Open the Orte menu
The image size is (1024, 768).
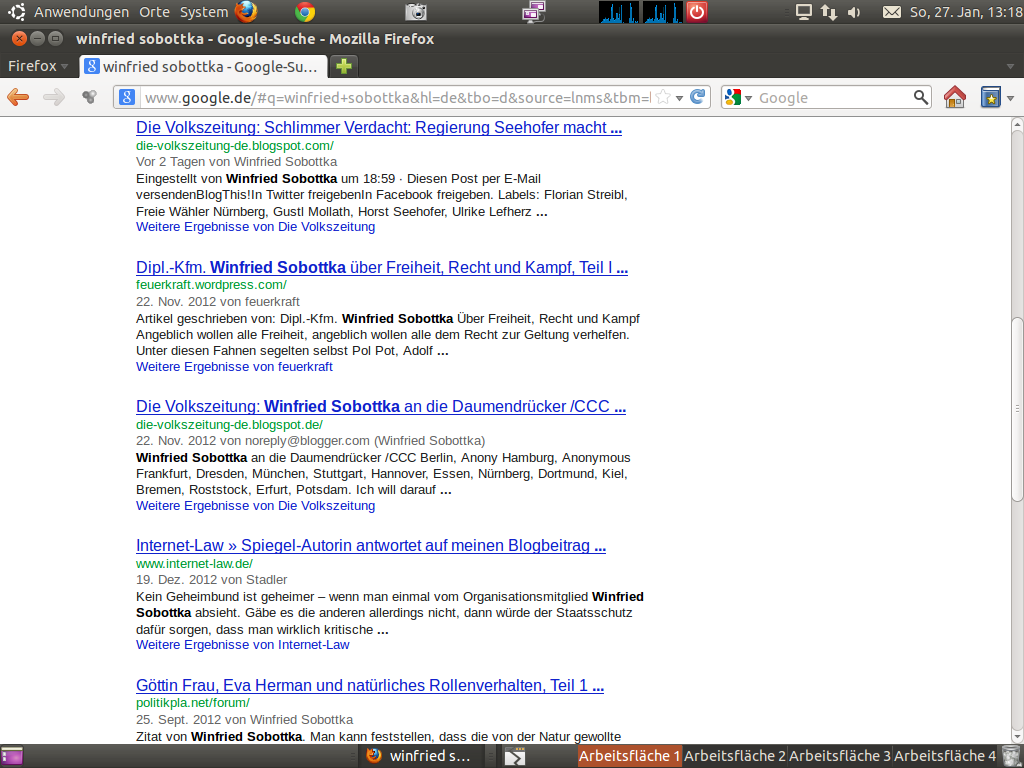pyautogui.click(x=154, y=12)
